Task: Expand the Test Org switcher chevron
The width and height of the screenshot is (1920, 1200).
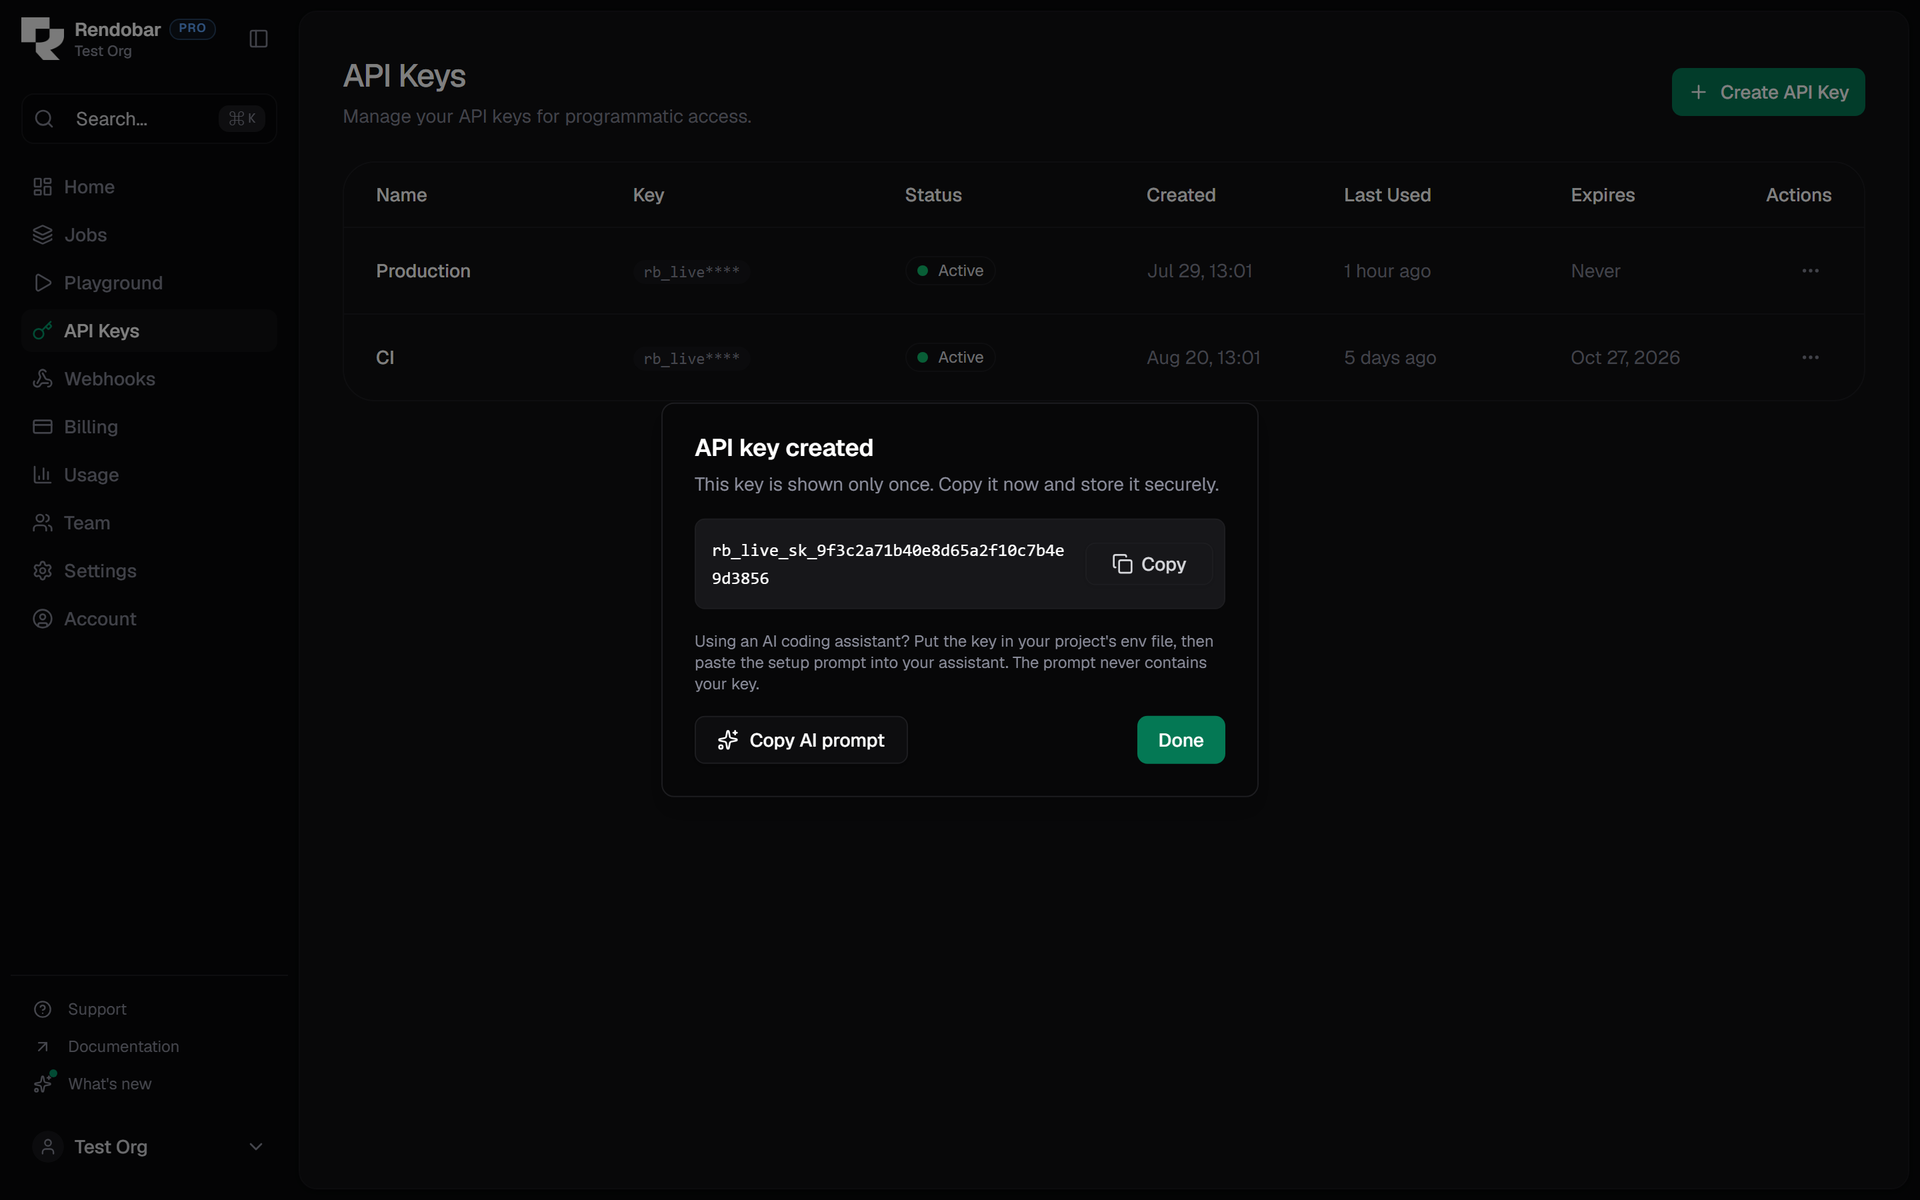Action: click(256, 1147)
